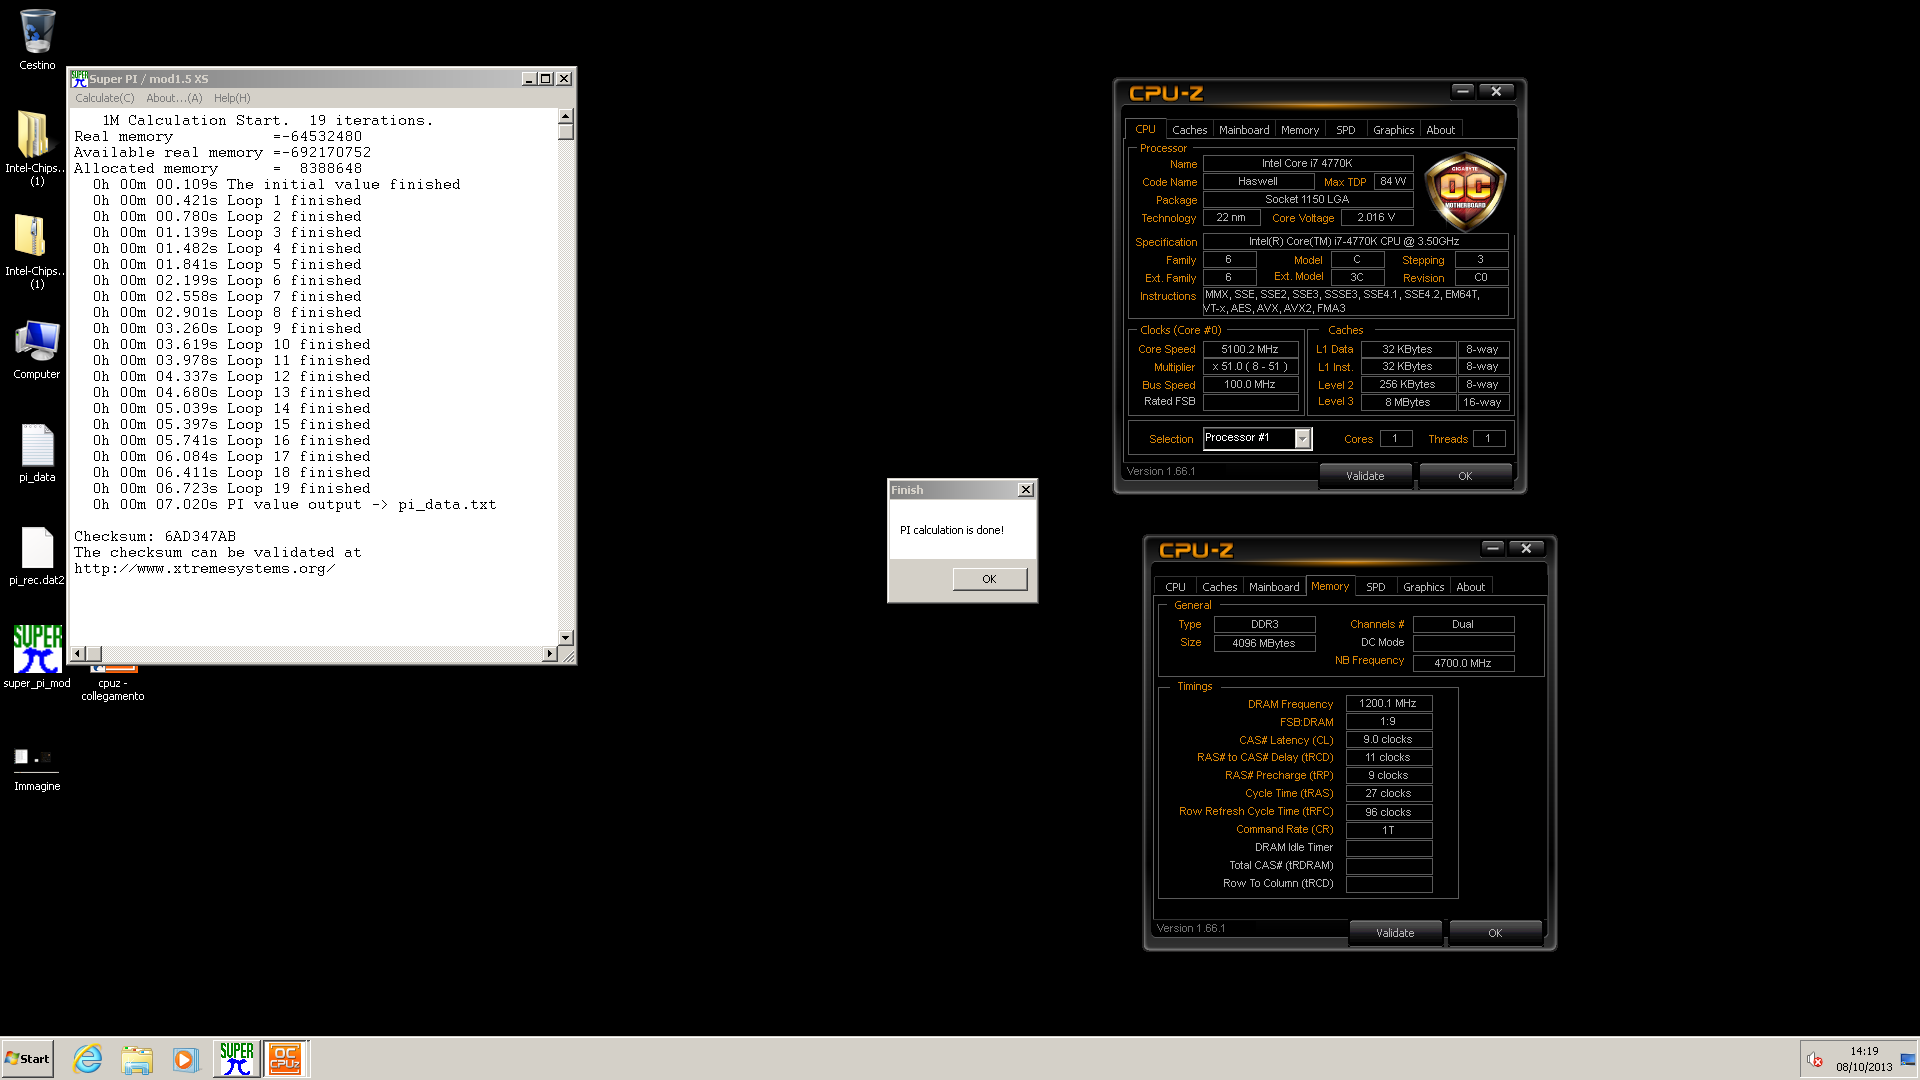Image resolution: width=1920 pixels, height=1080 pixels.
Task: Click the DRAM Frequency value 1200.1 MHz
Action: [x=1388, y=703]
